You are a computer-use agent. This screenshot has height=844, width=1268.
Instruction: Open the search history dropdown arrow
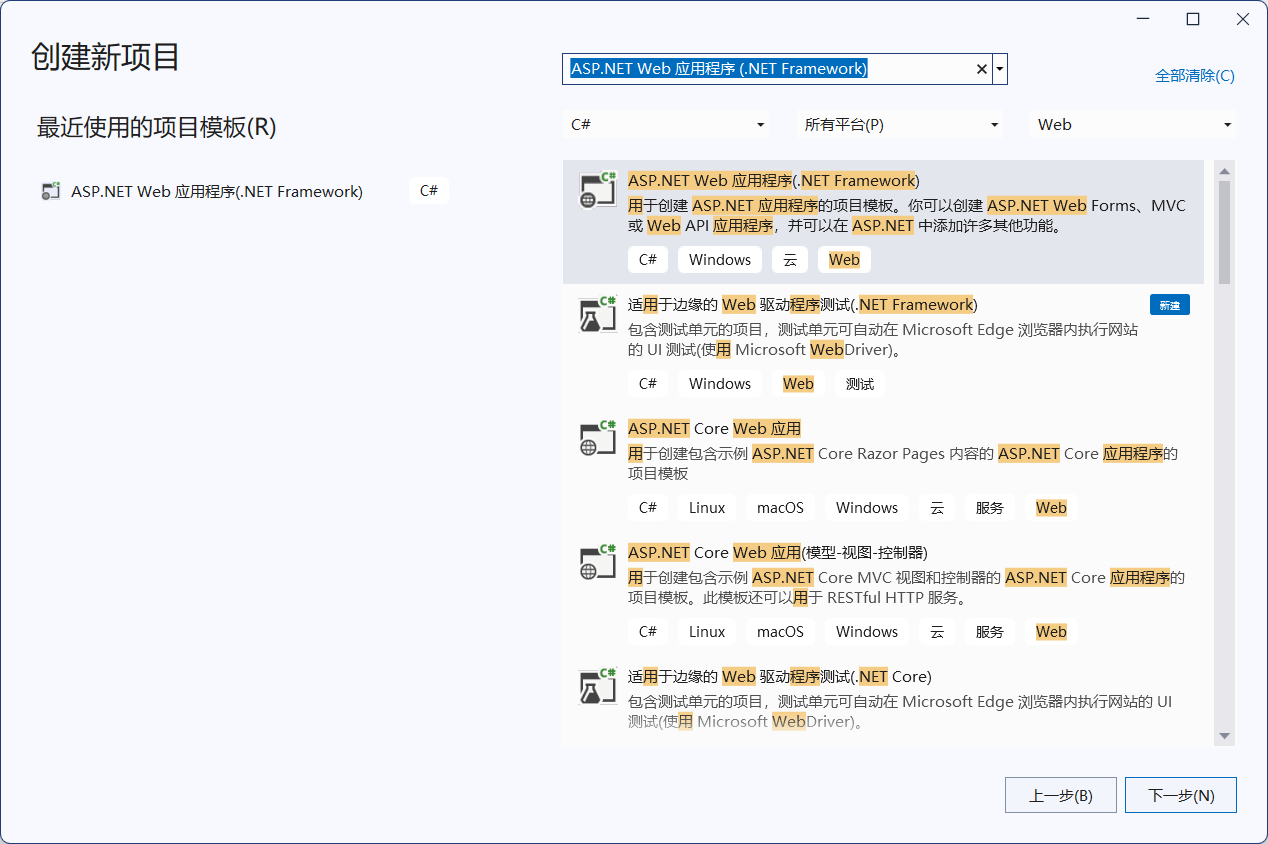tap(1000, 69)
